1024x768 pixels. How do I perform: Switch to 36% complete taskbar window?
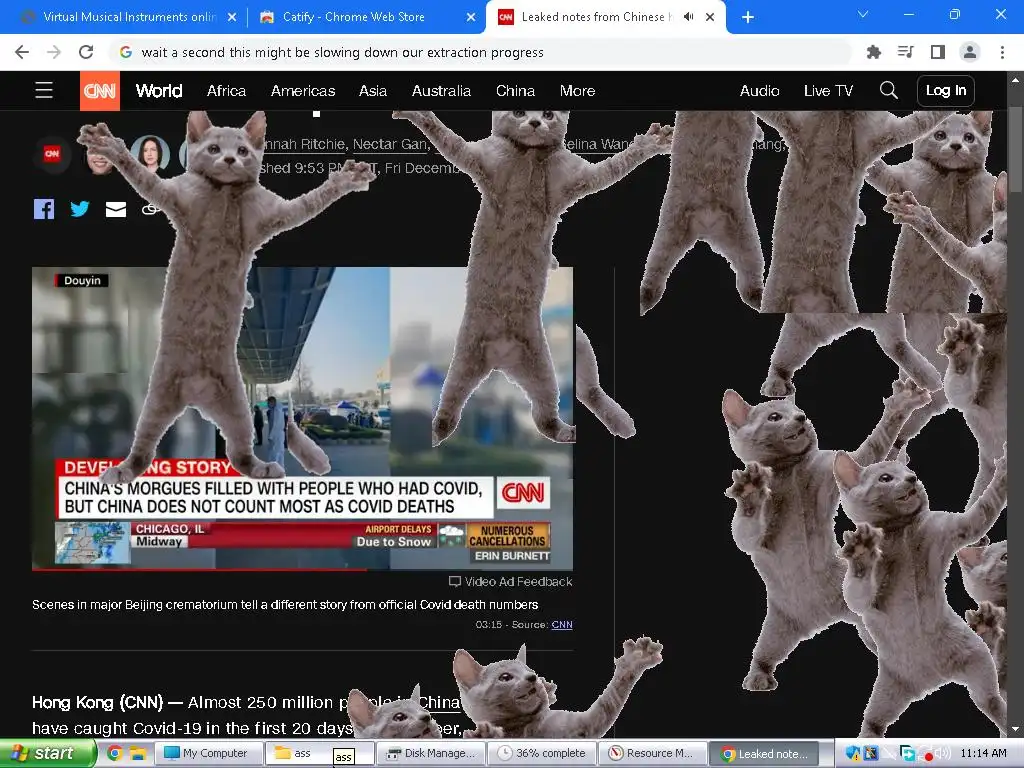542,753
